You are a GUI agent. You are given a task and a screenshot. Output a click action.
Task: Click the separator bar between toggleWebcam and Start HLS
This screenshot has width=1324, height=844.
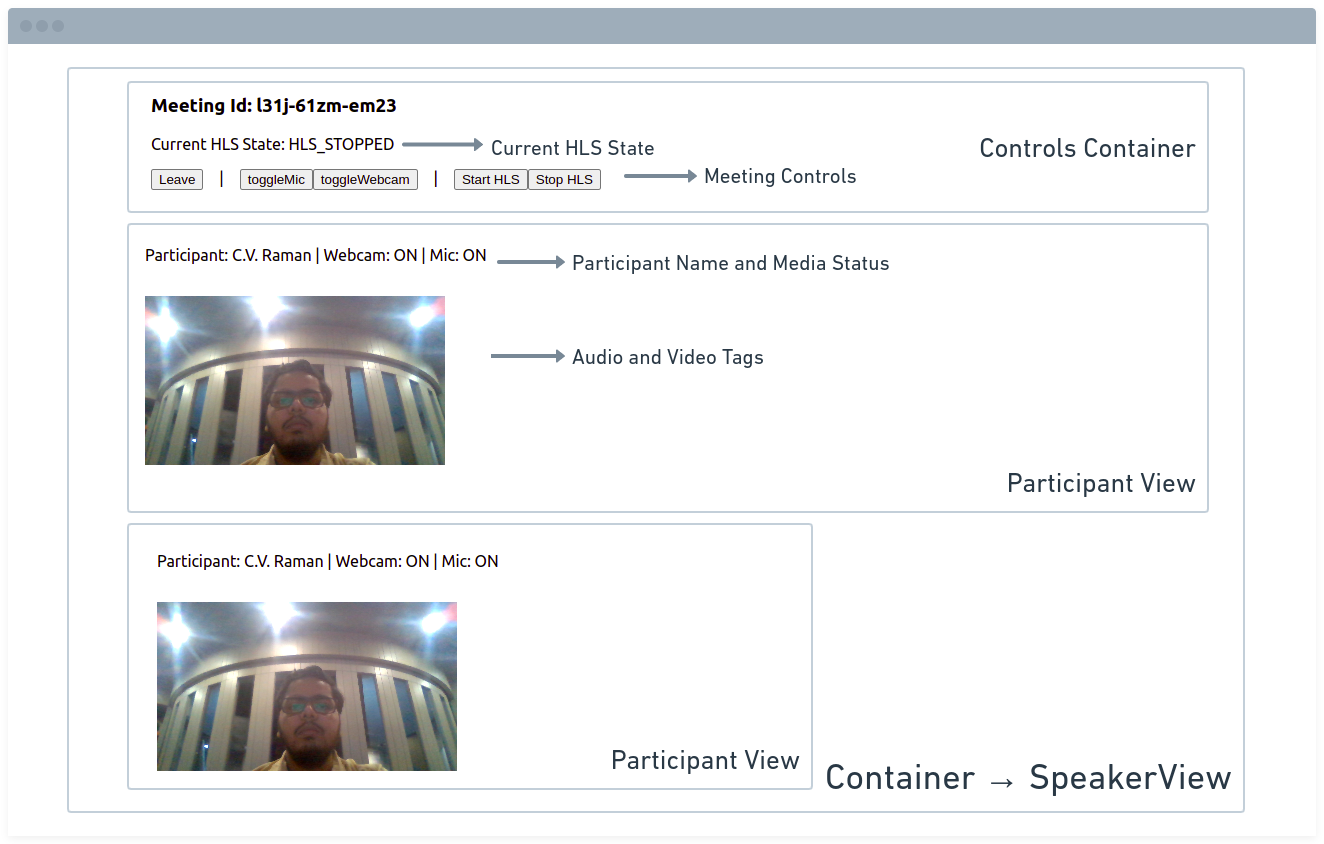click(x=436, y=179)
